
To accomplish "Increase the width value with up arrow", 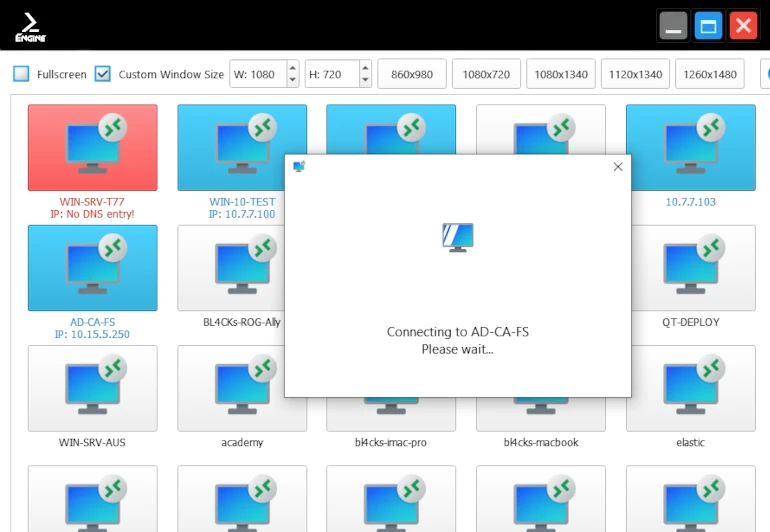I will point(293,68).
